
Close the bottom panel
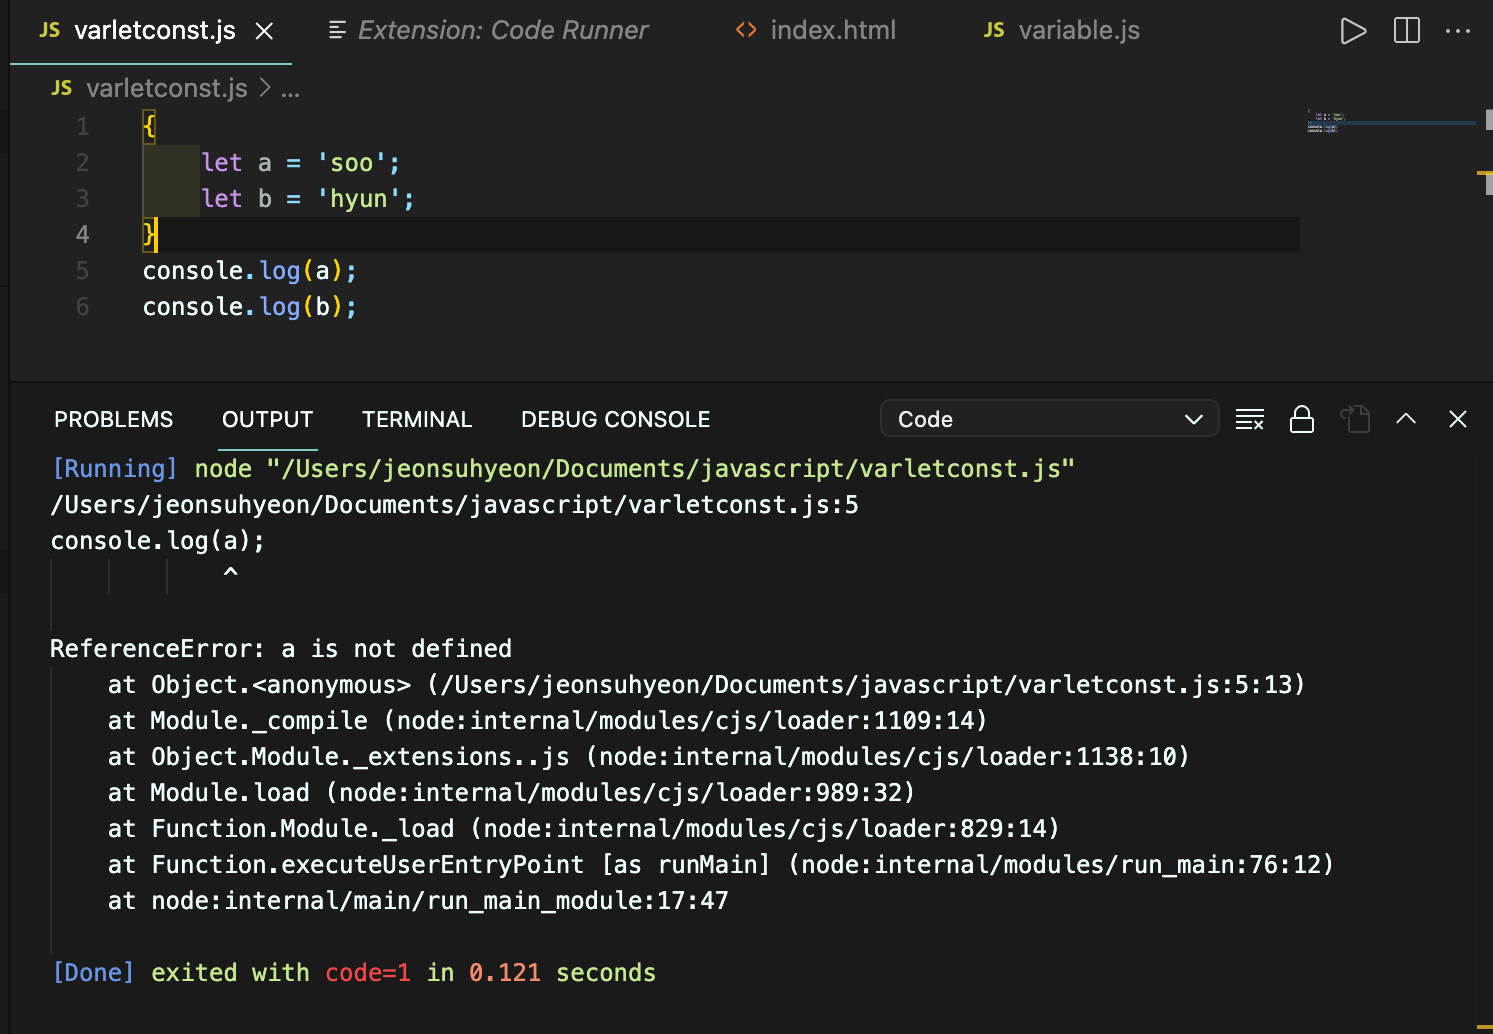(1458, 419)
